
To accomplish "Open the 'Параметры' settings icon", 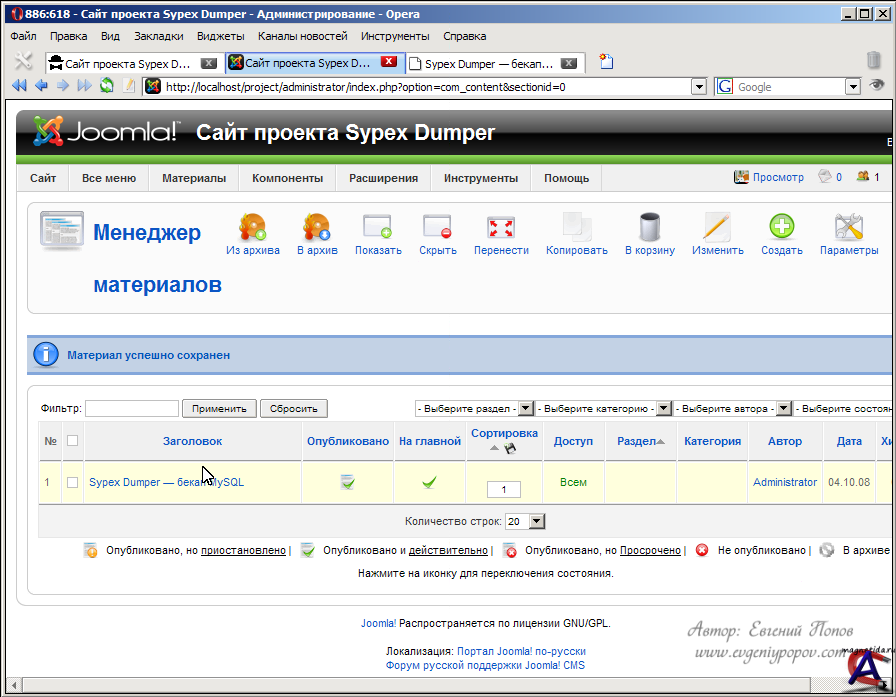I will pos(849,227).
